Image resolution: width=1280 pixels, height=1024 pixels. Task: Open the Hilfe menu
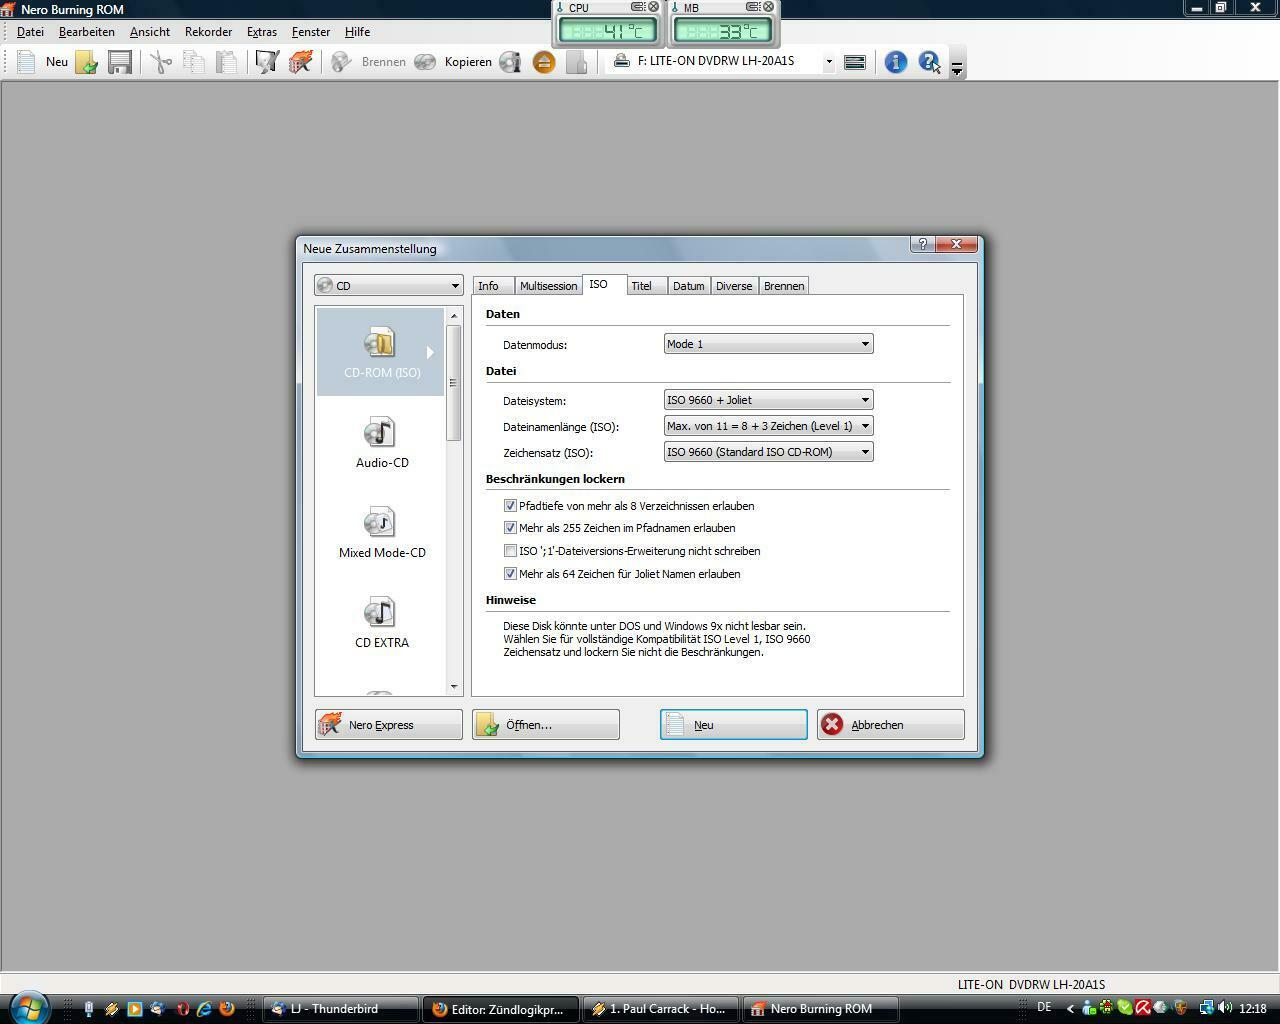point(357,32)
